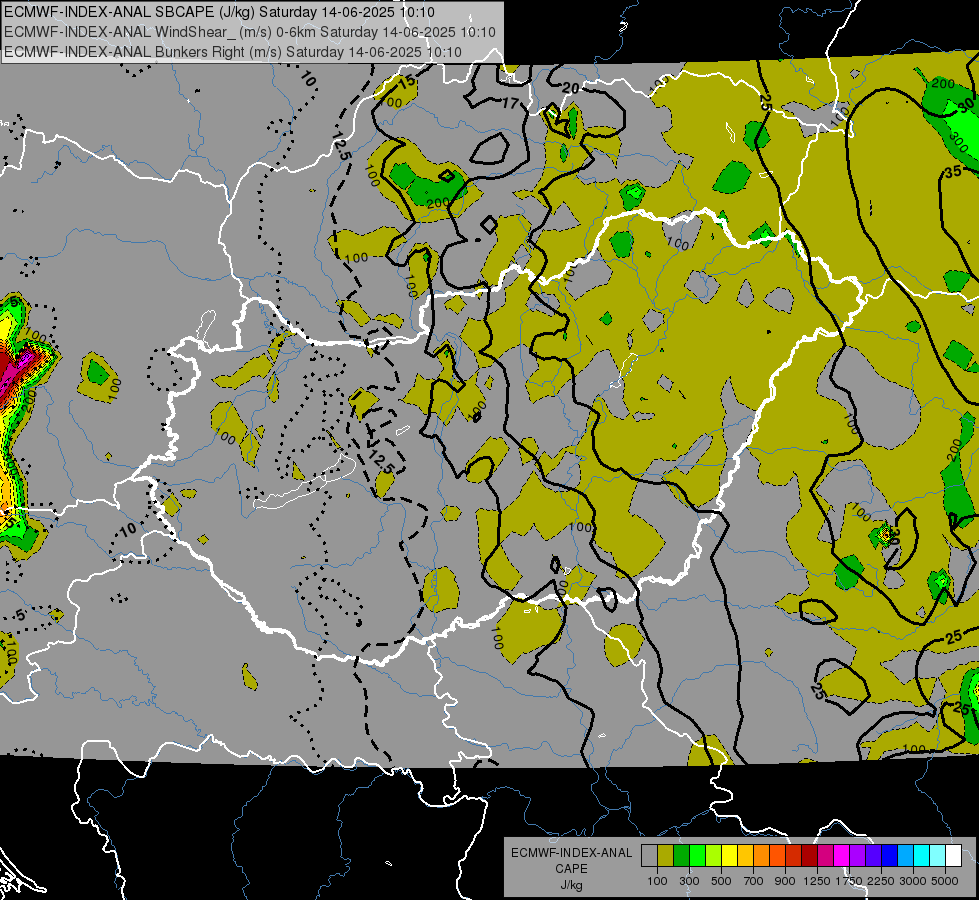Click the legend label 100
Viewport: 979px width, 900px height.
click(657, 881)
